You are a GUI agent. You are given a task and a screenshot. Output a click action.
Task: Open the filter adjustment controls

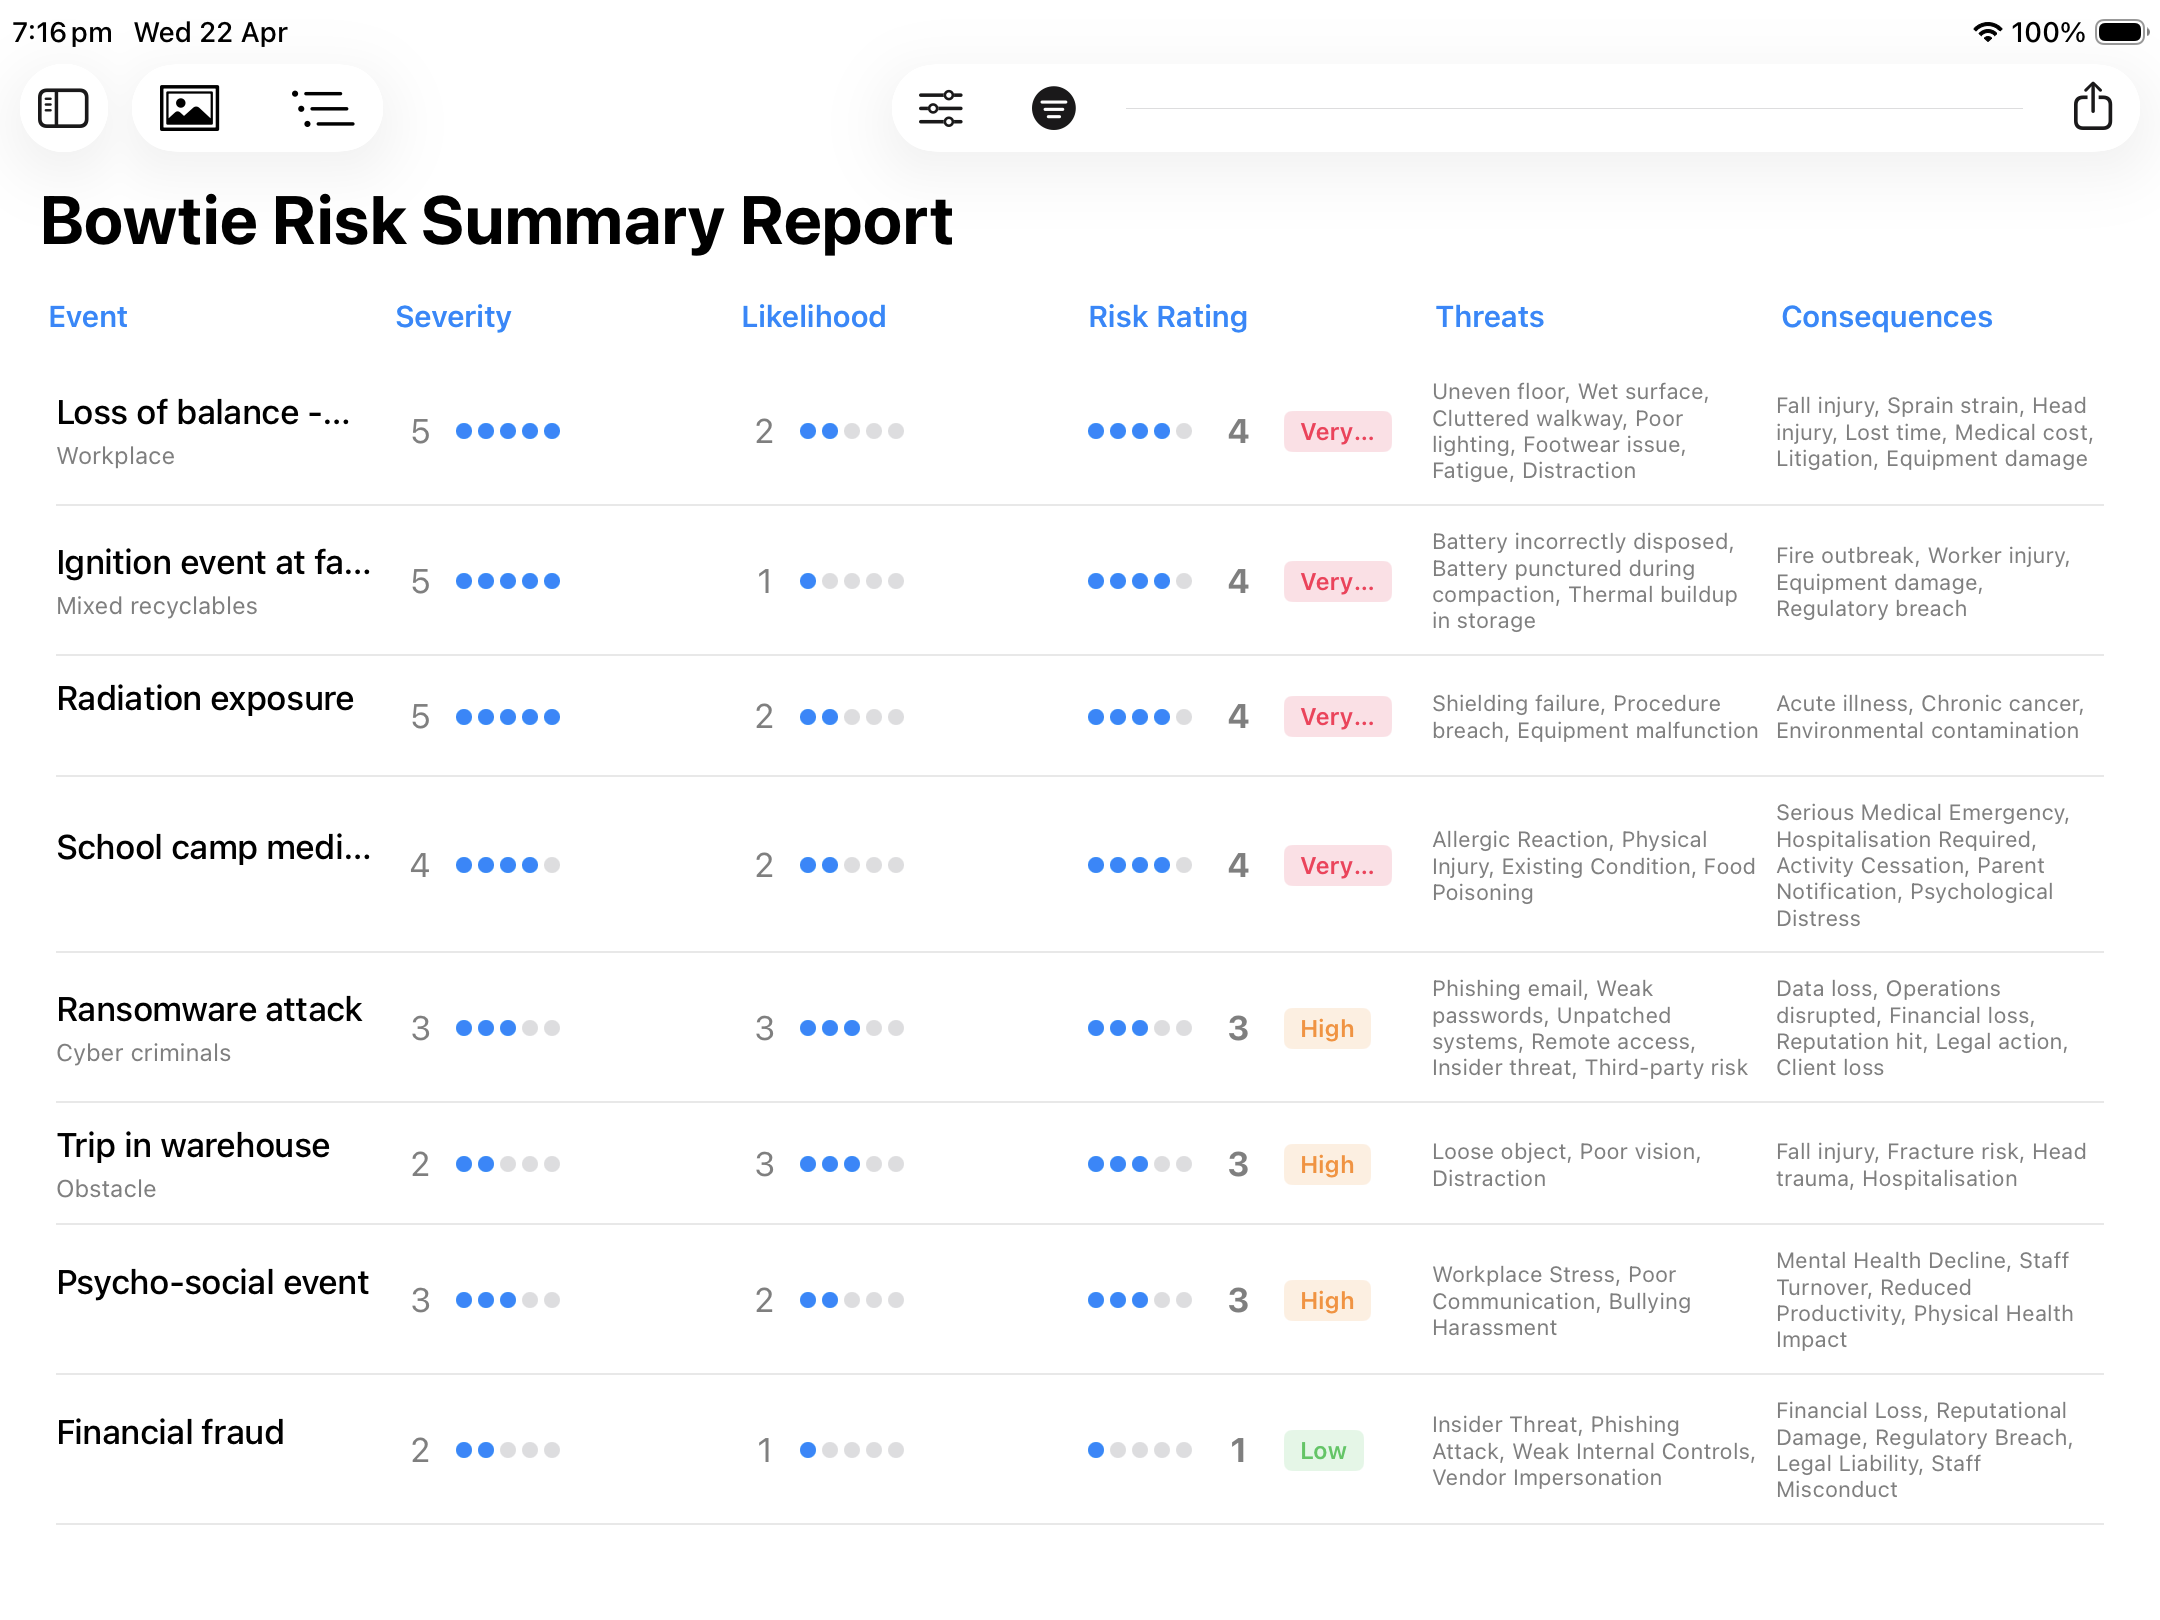[x=940, y=107]
